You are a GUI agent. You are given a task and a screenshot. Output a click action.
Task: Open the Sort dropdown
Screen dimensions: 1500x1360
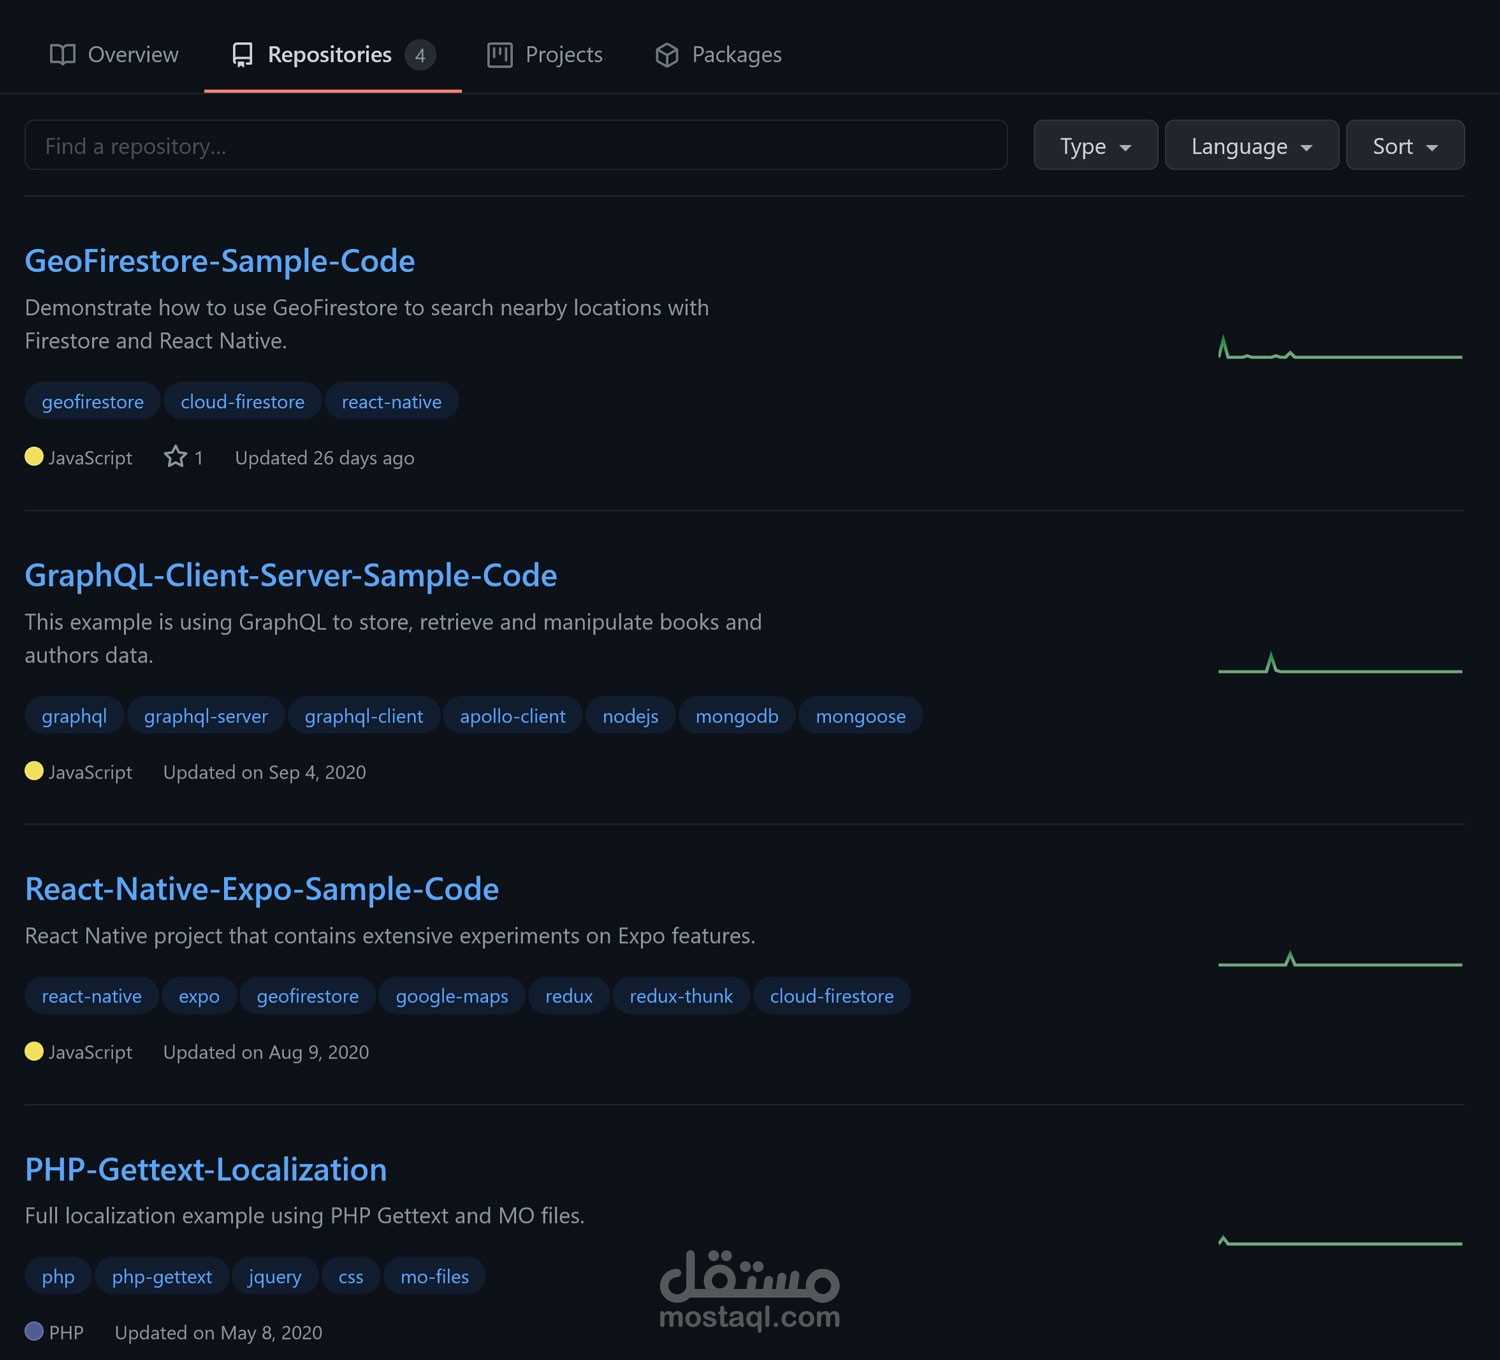coord(1405,145)
